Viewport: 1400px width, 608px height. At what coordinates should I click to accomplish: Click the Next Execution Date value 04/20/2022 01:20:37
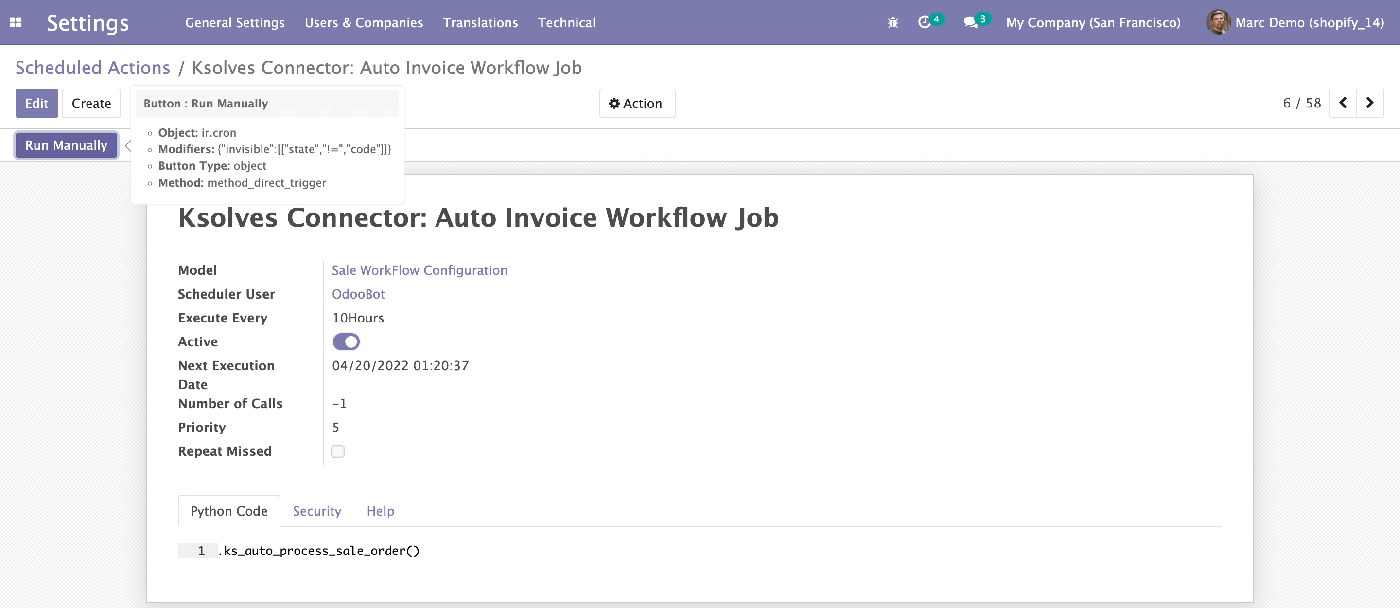coord(401,365)
